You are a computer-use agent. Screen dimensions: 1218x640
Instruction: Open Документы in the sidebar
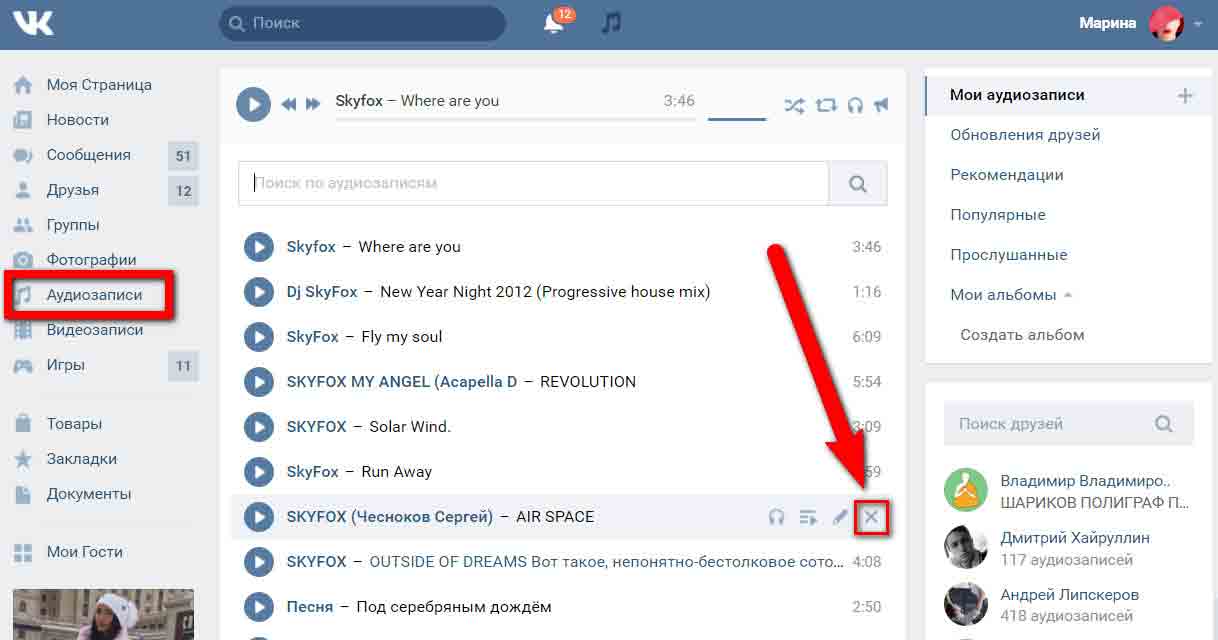[x=89, y=494]
